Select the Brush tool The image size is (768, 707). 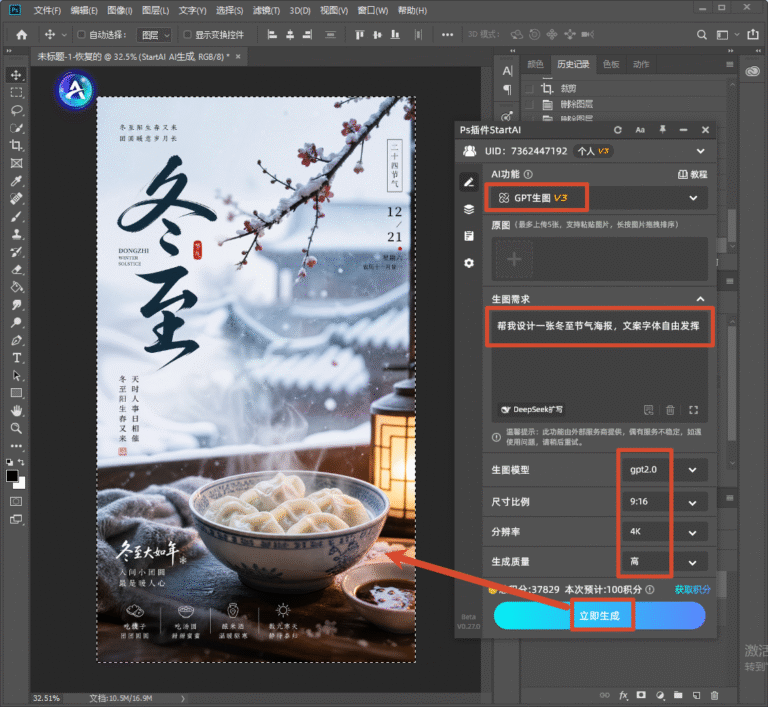tap(16, 217)
